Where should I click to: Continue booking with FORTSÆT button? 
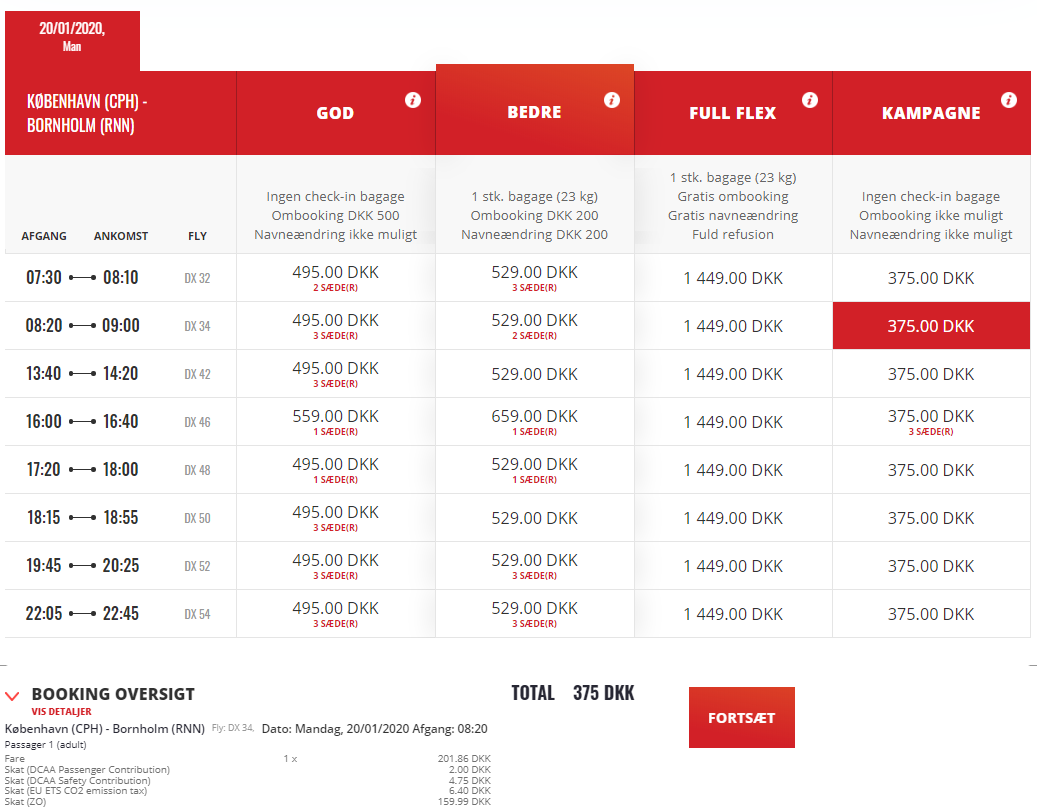tap(741, 718)
